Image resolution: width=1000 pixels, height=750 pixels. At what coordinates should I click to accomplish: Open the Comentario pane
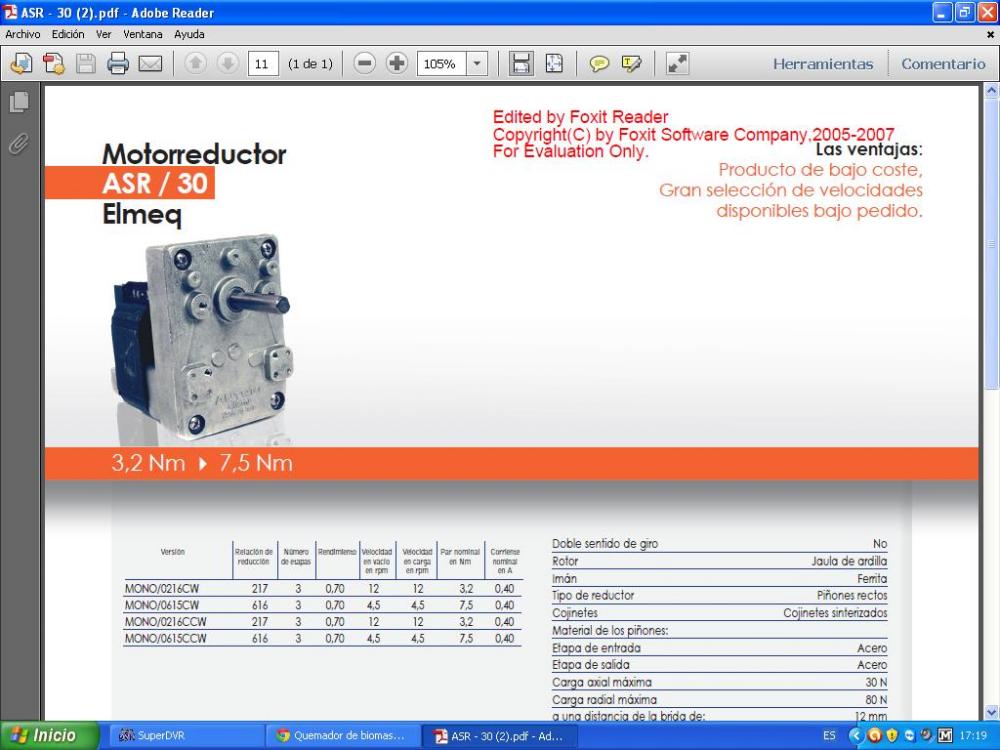click(x=943, y=64)
